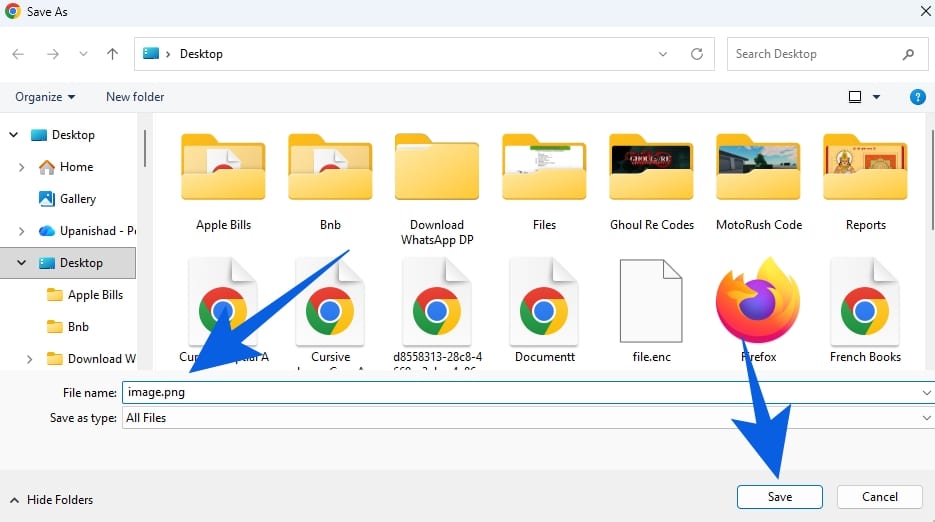Select the Reports folder
The height and width of the screenshot is (522, 935).
coord(865,183)
